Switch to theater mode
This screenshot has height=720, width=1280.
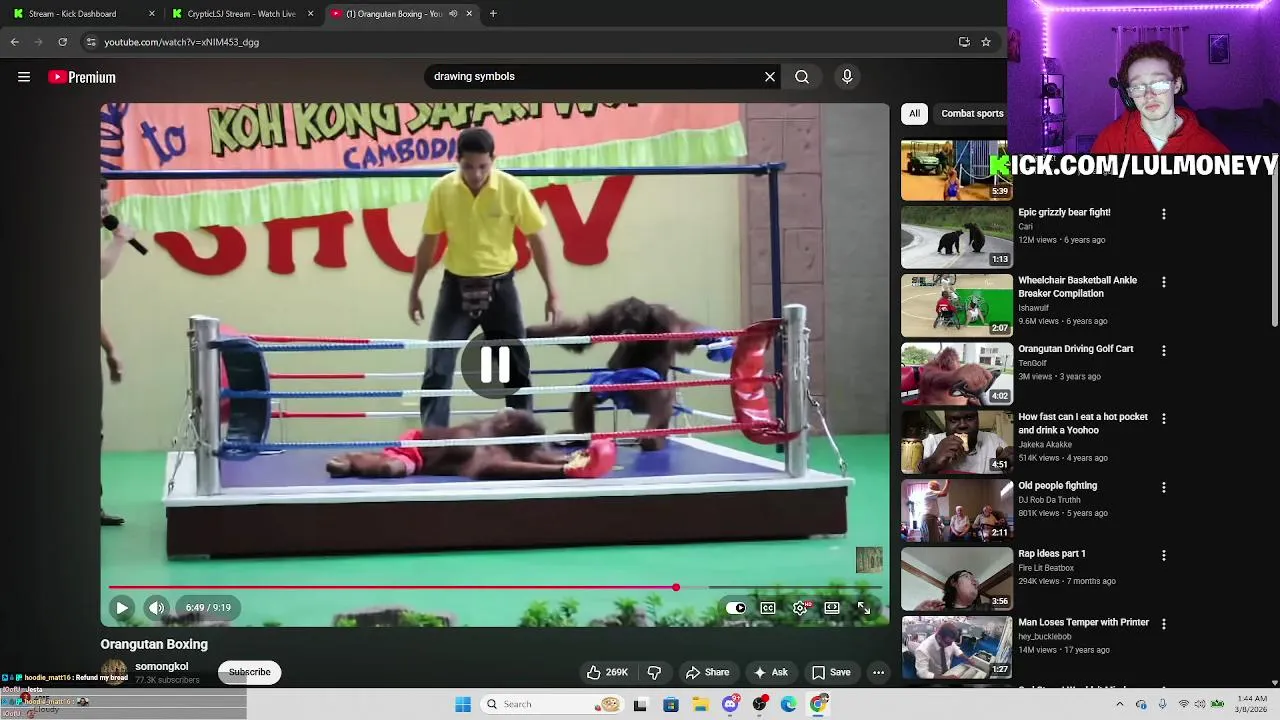point(832,607)
